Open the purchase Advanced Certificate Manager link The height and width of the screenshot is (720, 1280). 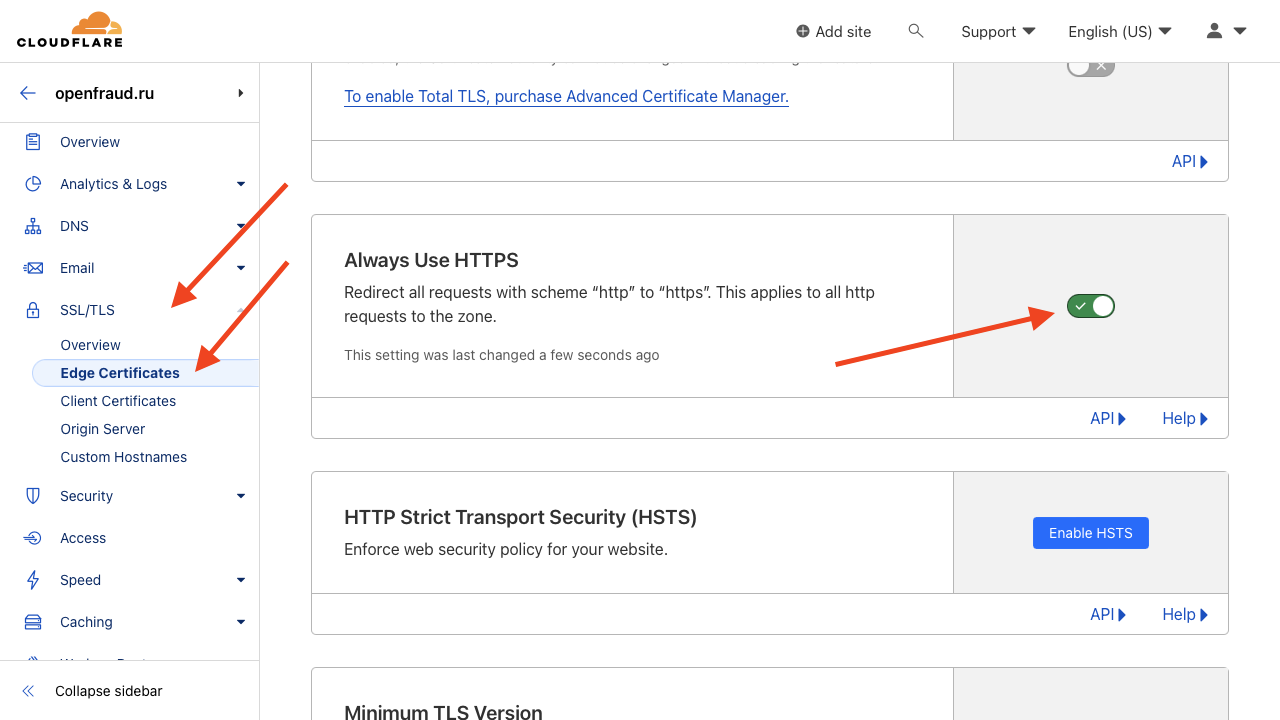pos(566,96)
